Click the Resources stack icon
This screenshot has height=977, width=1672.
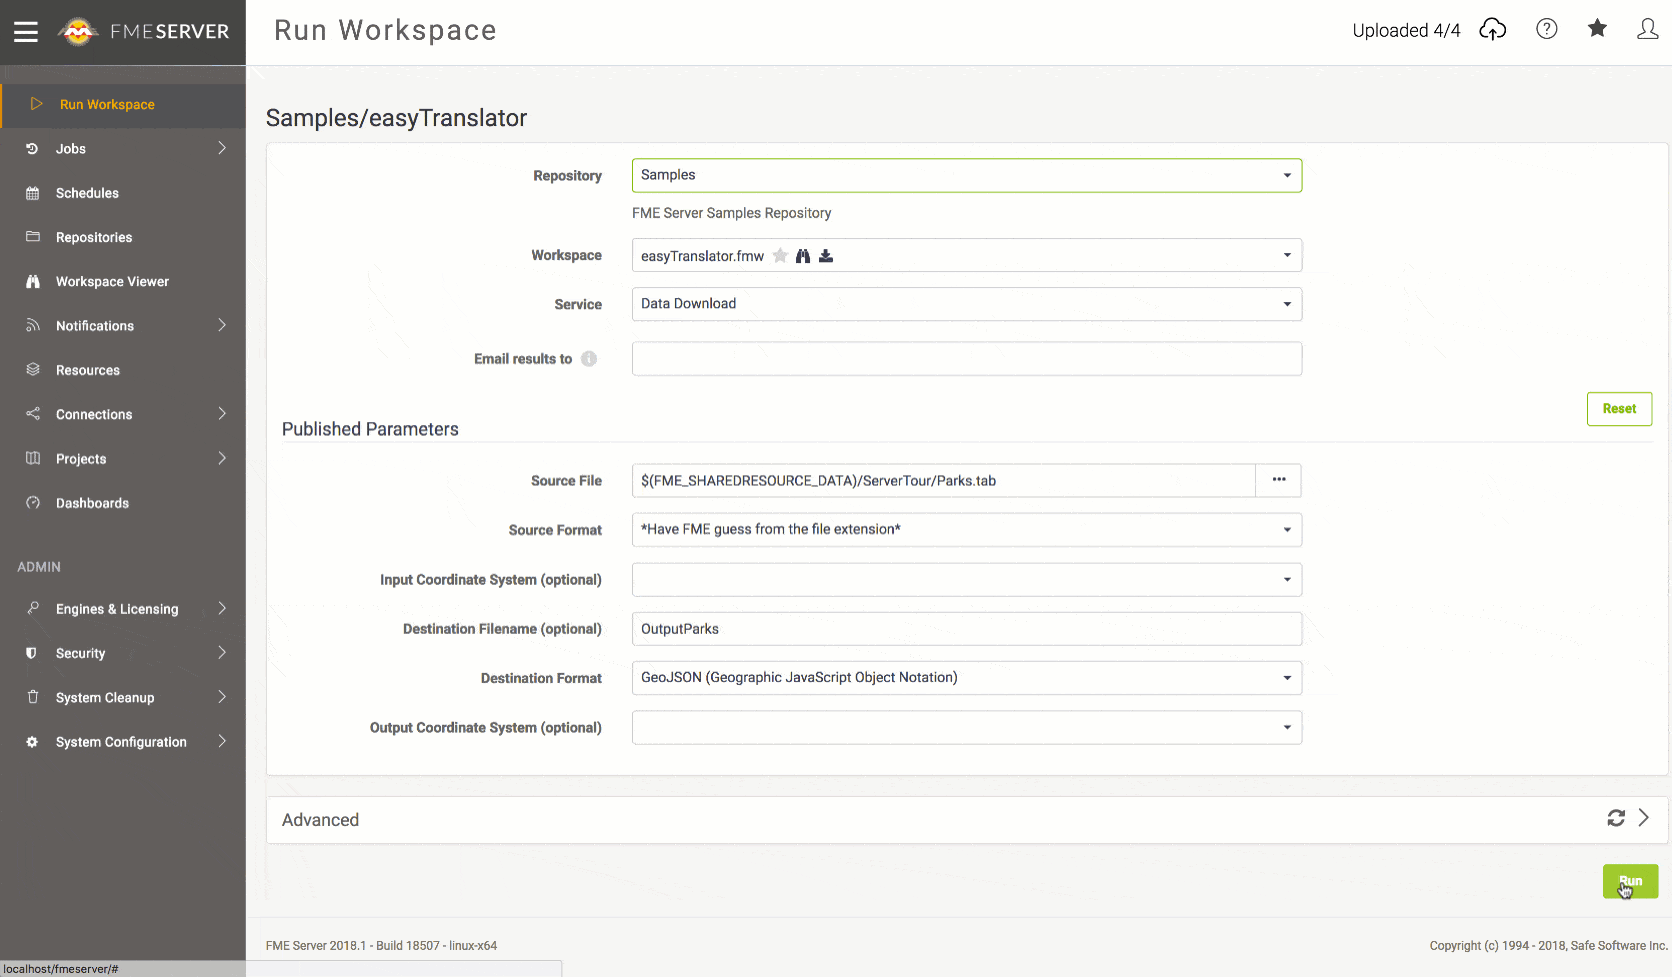click(32, 370)
